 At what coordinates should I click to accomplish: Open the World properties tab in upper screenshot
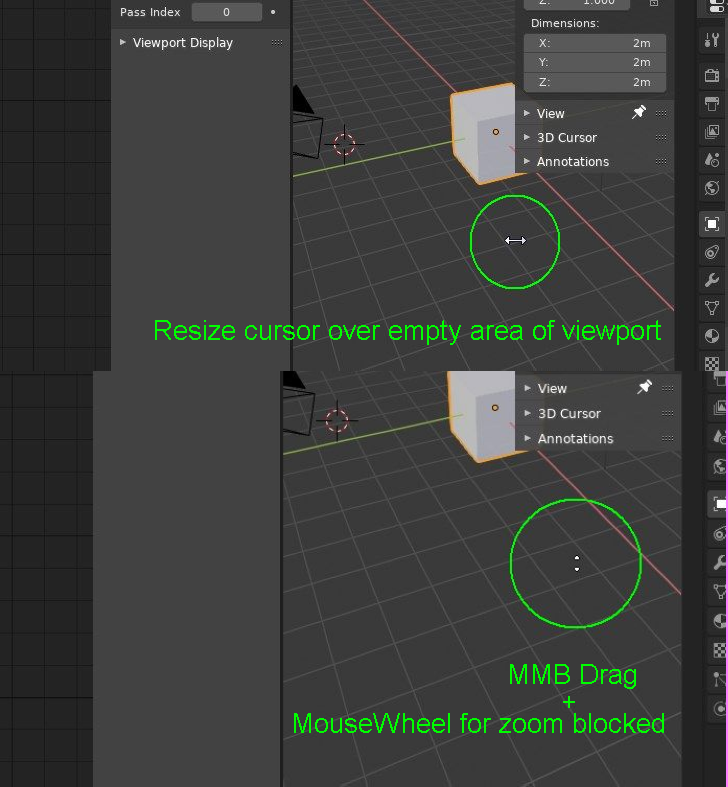(x=711, y=188)
